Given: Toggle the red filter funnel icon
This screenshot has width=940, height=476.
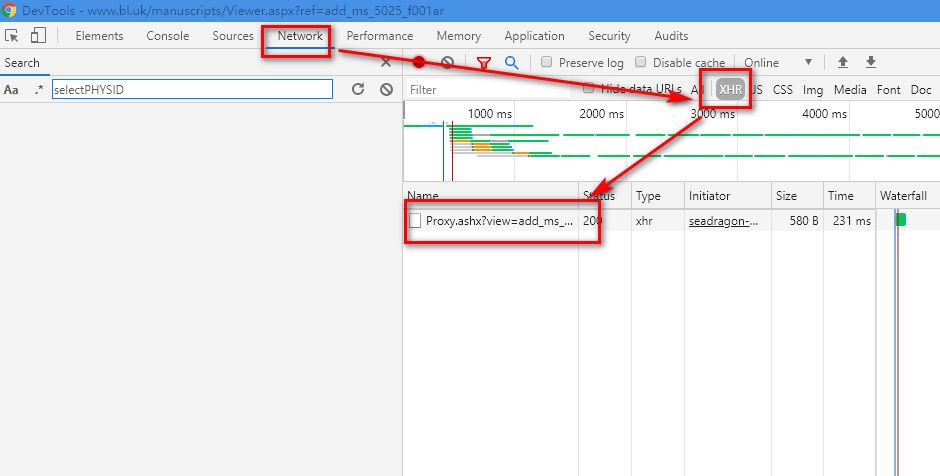Looking at the screenshot, I should (x=484, y=62).
